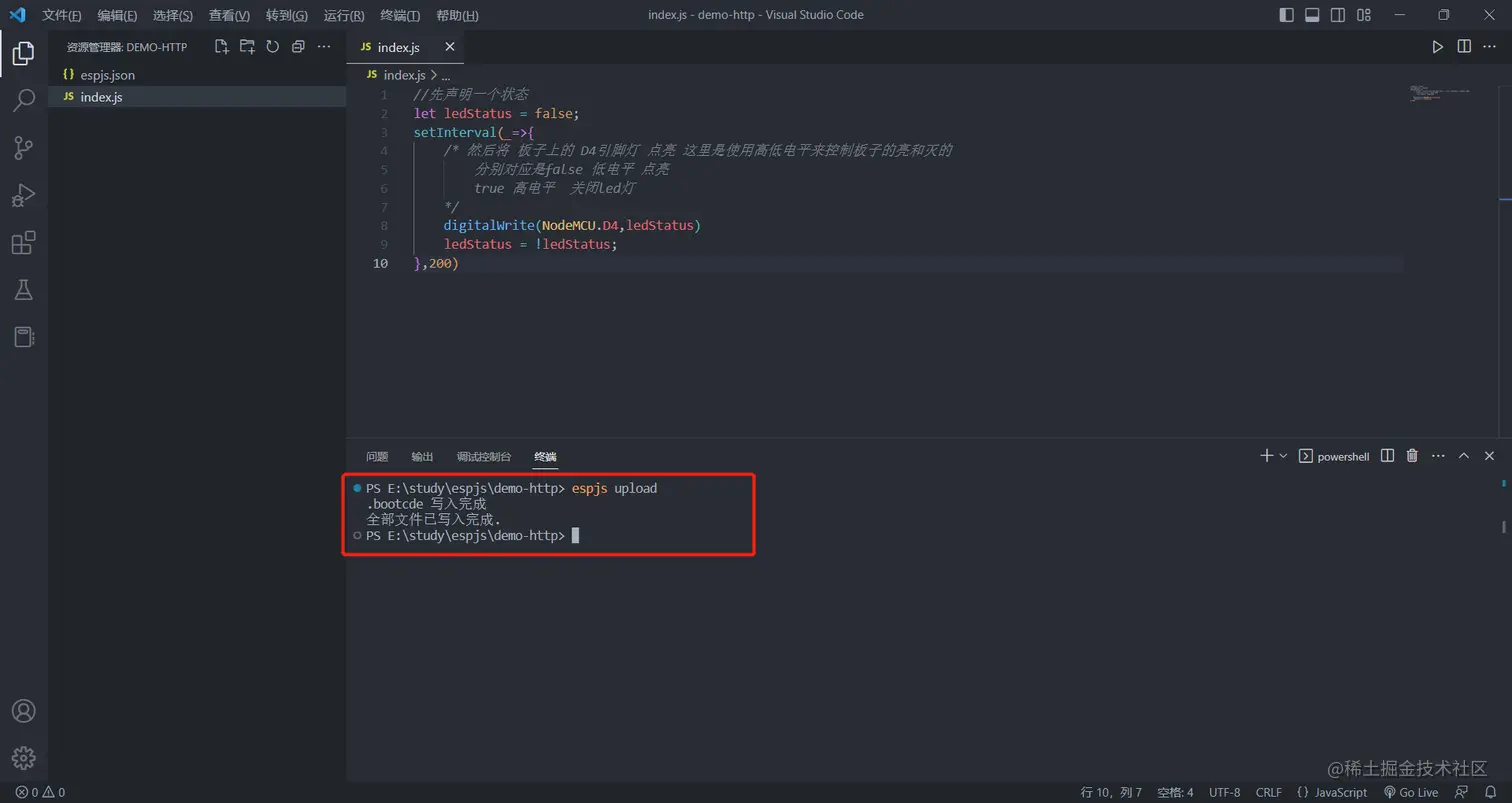
Task: Toggle the bottom panel layout
Action: [1312, 15]
